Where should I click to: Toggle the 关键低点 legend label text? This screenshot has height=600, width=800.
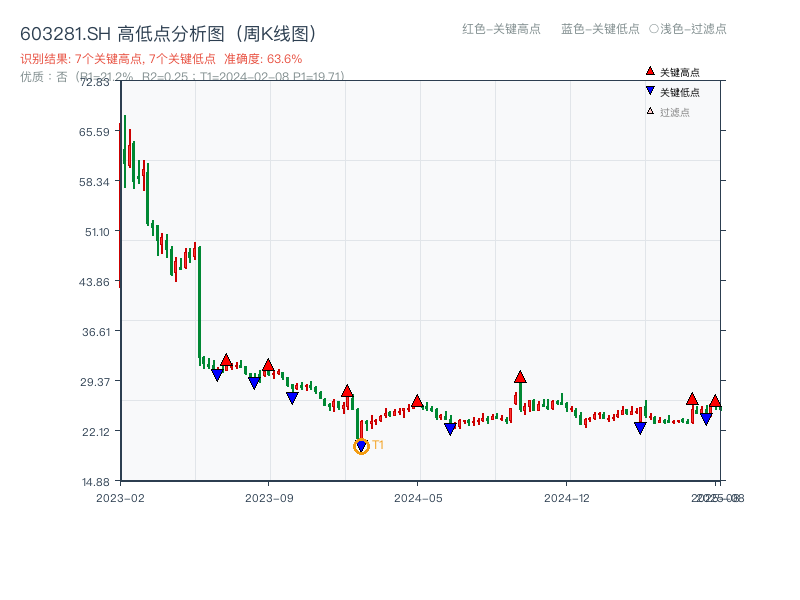click(679, 92)
